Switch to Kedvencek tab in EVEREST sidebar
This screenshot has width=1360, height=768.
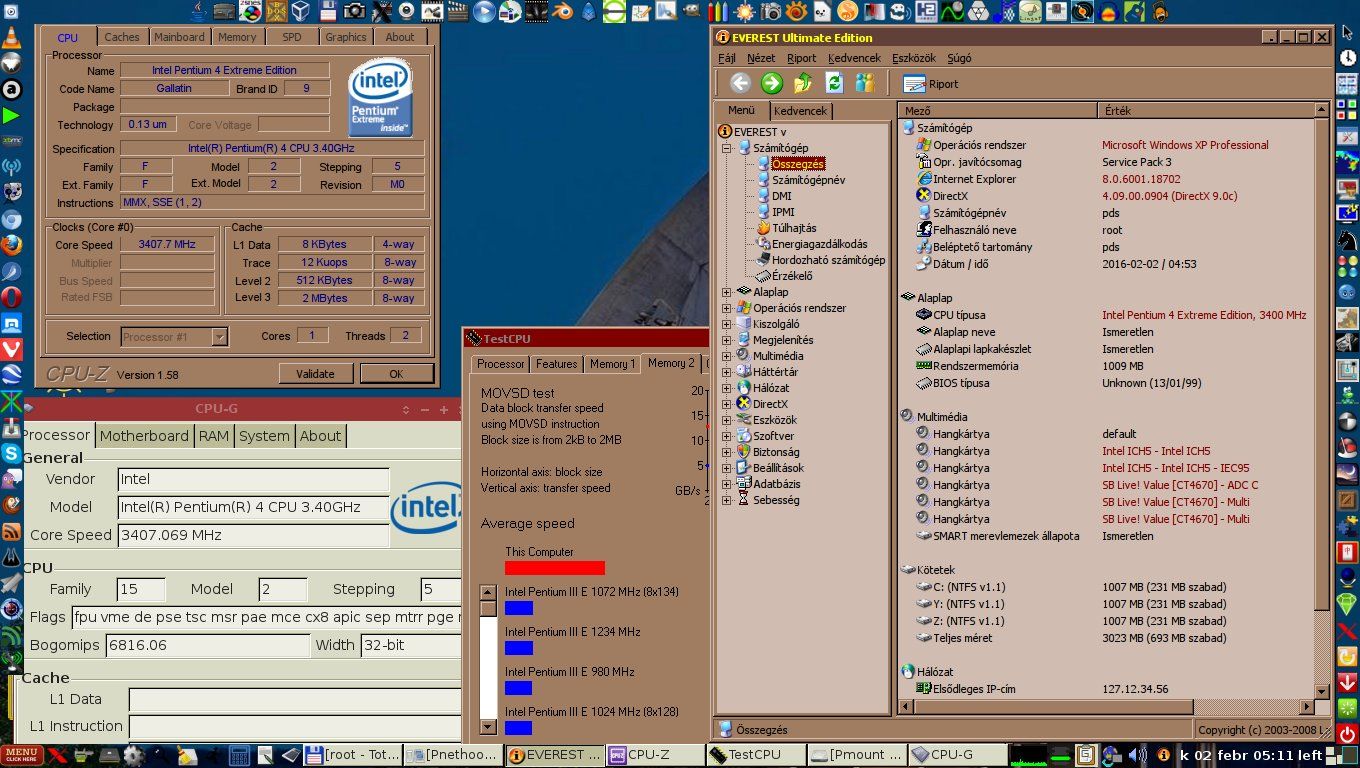point(801,111)
